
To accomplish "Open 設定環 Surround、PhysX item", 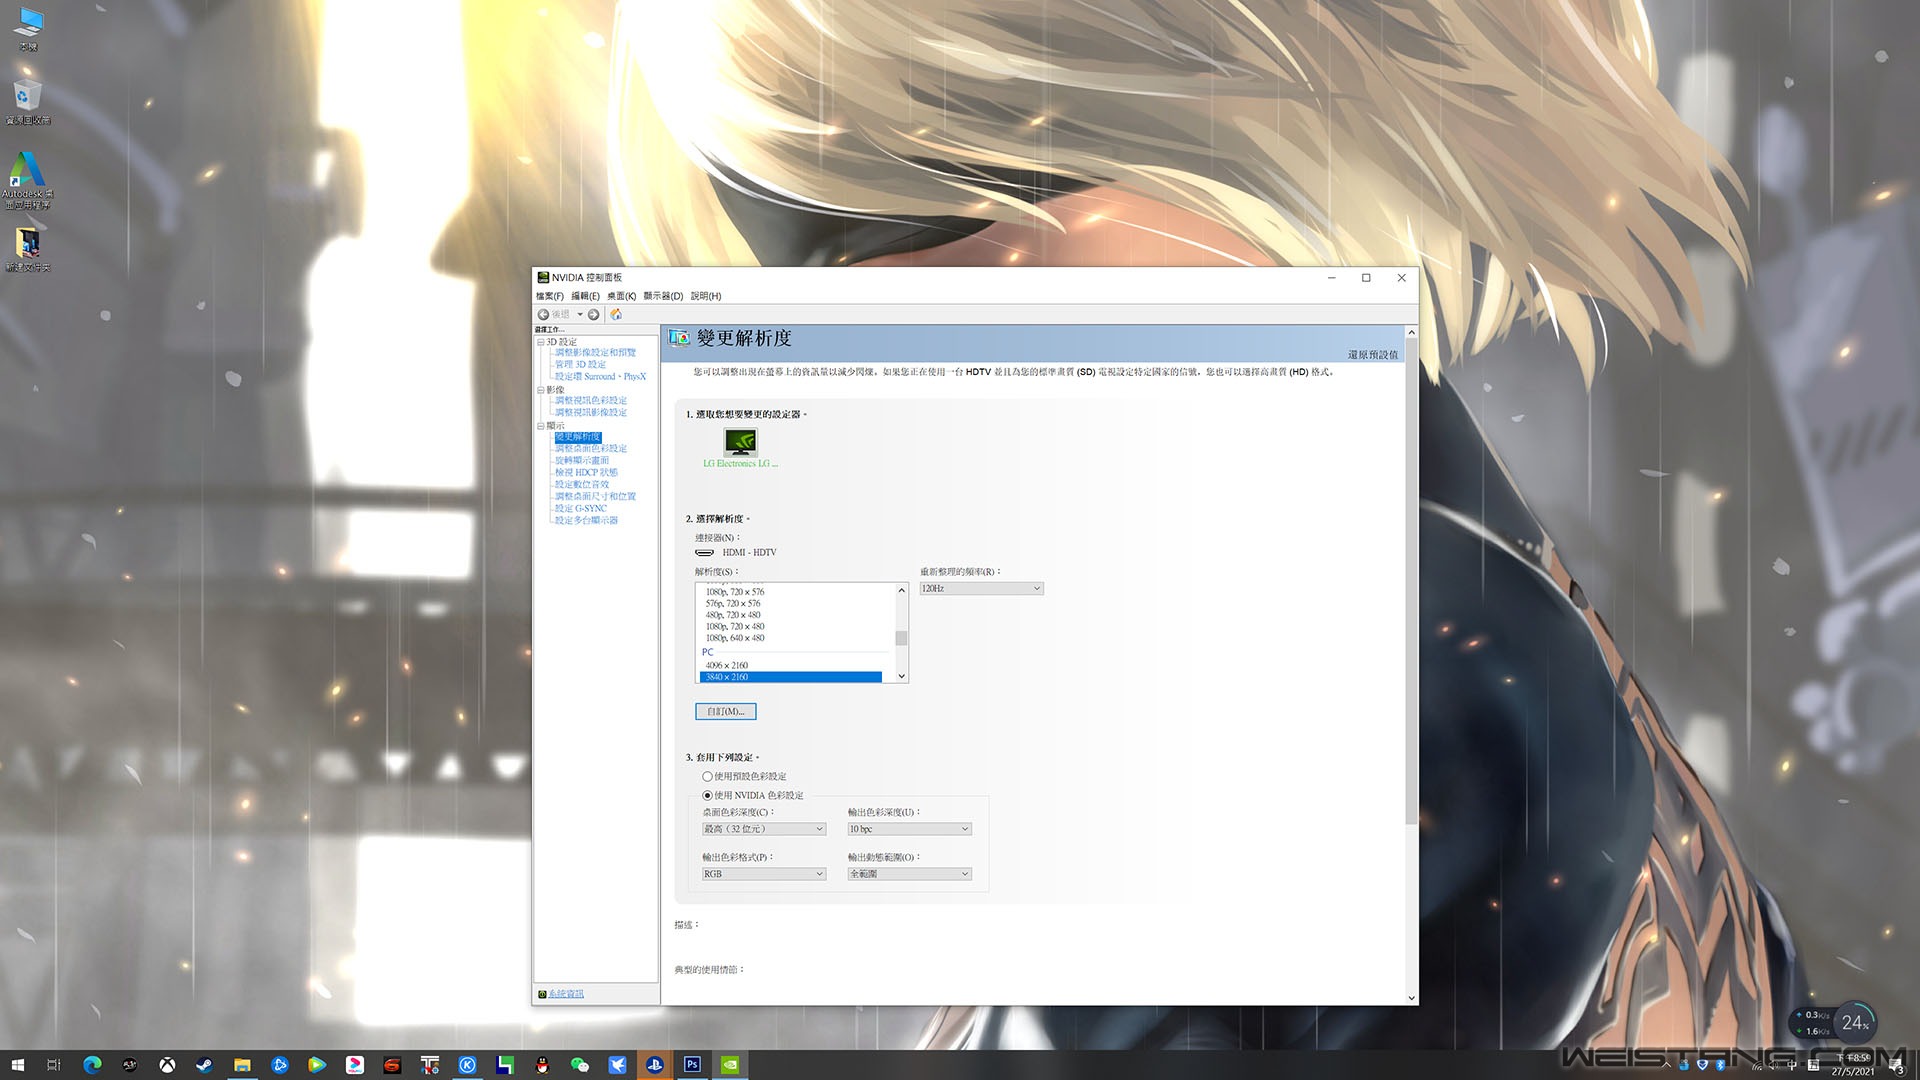I will [600, 377].
